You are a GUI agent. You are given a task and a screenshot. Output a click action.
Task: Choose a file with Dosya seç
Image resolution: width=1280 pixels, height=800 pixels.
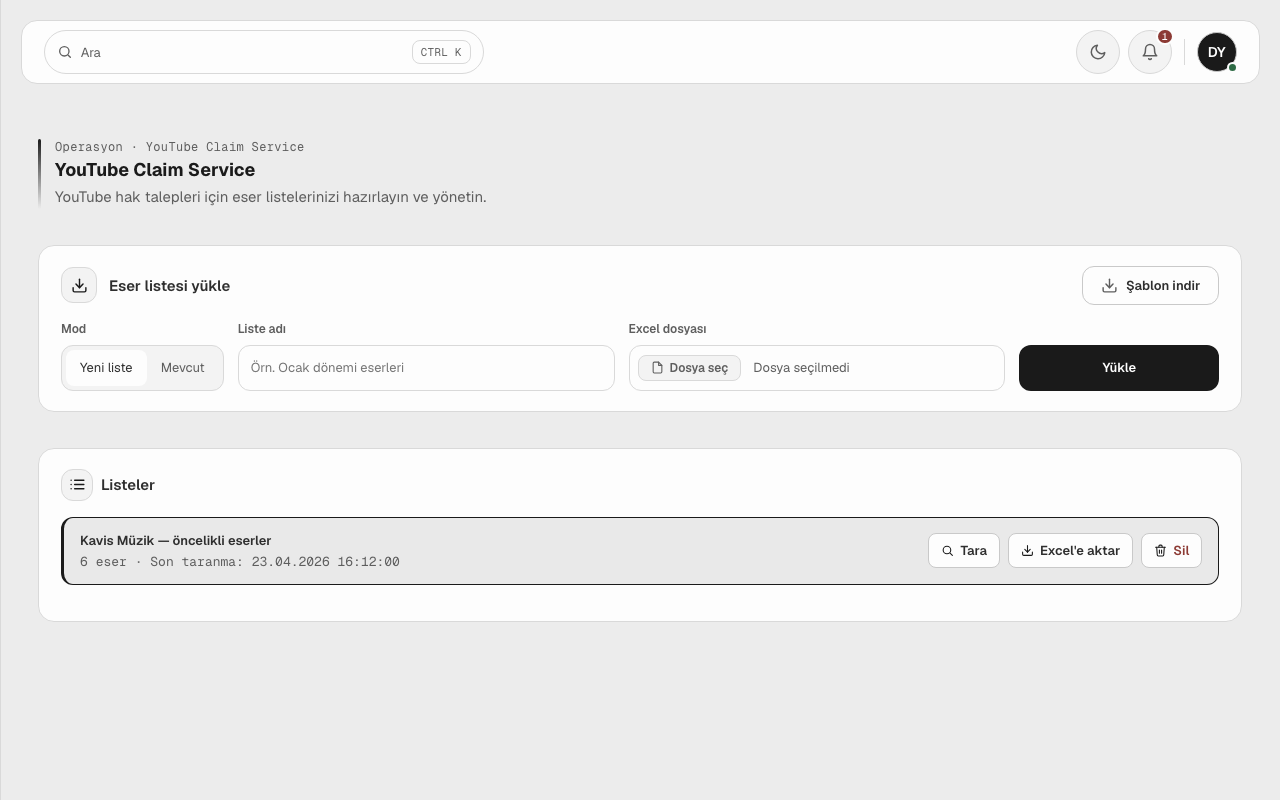689,368
